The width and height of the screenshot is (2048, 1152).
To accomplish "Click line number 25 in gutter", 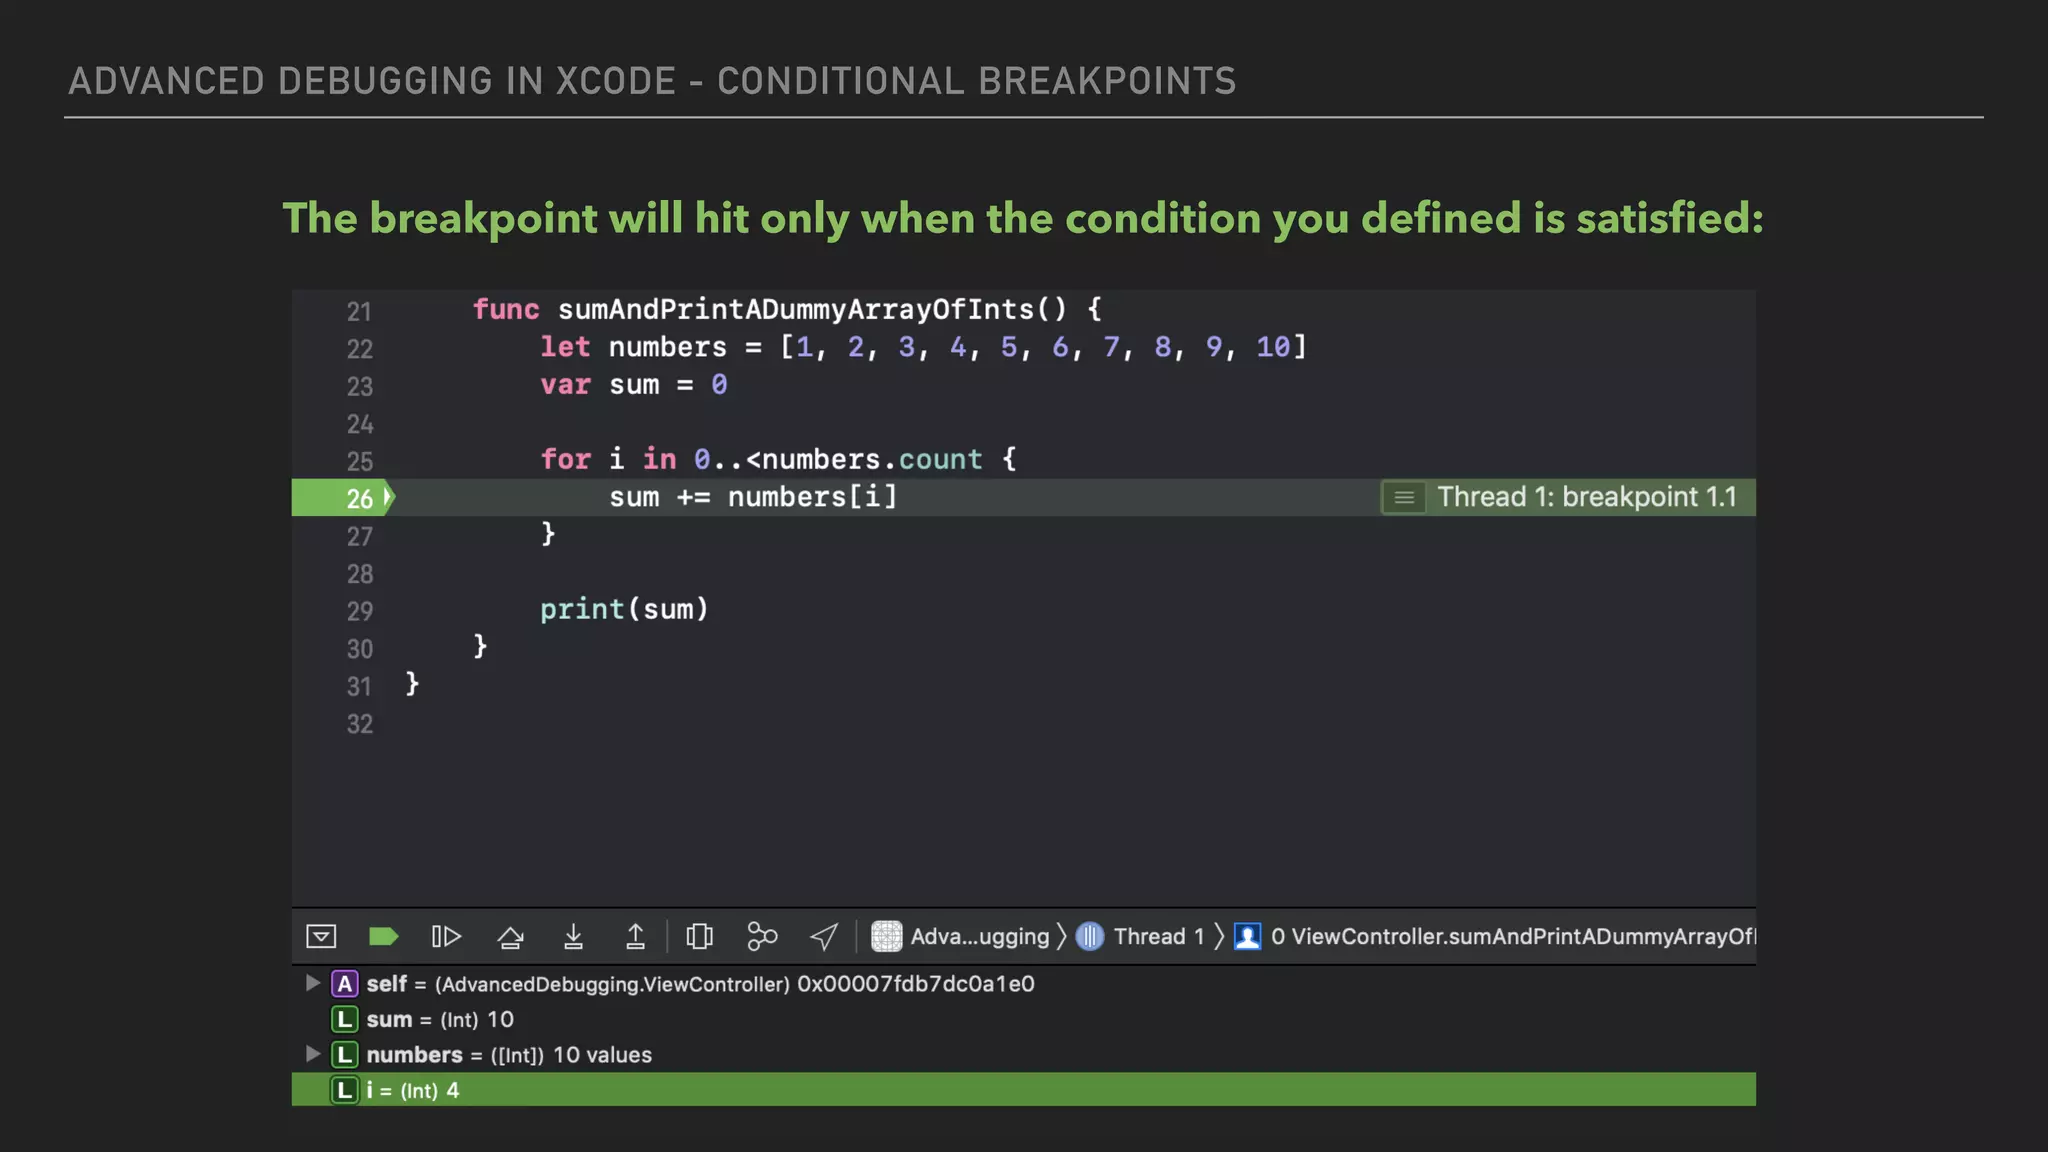I will tap(359, 461).
